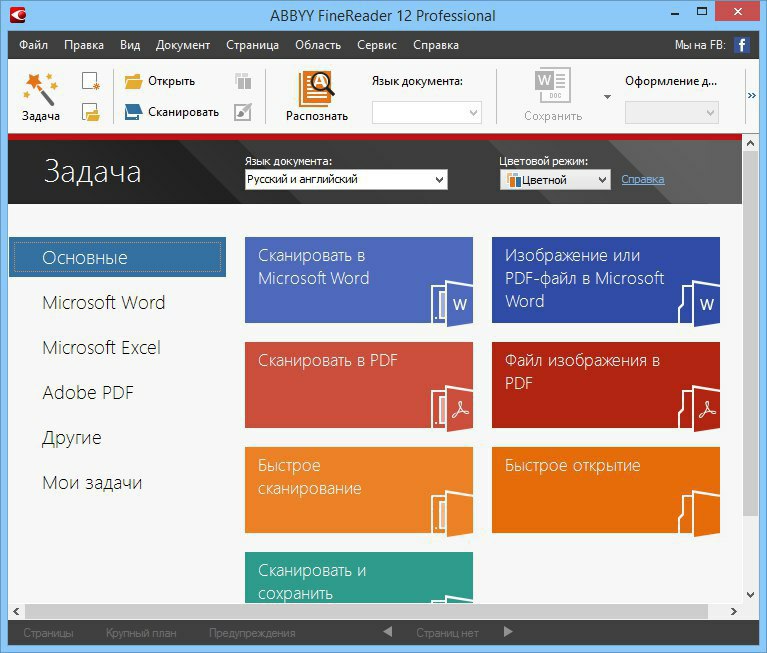Open the Сервис menu
The image size is (767, 653).
click(x=377, y=45)
